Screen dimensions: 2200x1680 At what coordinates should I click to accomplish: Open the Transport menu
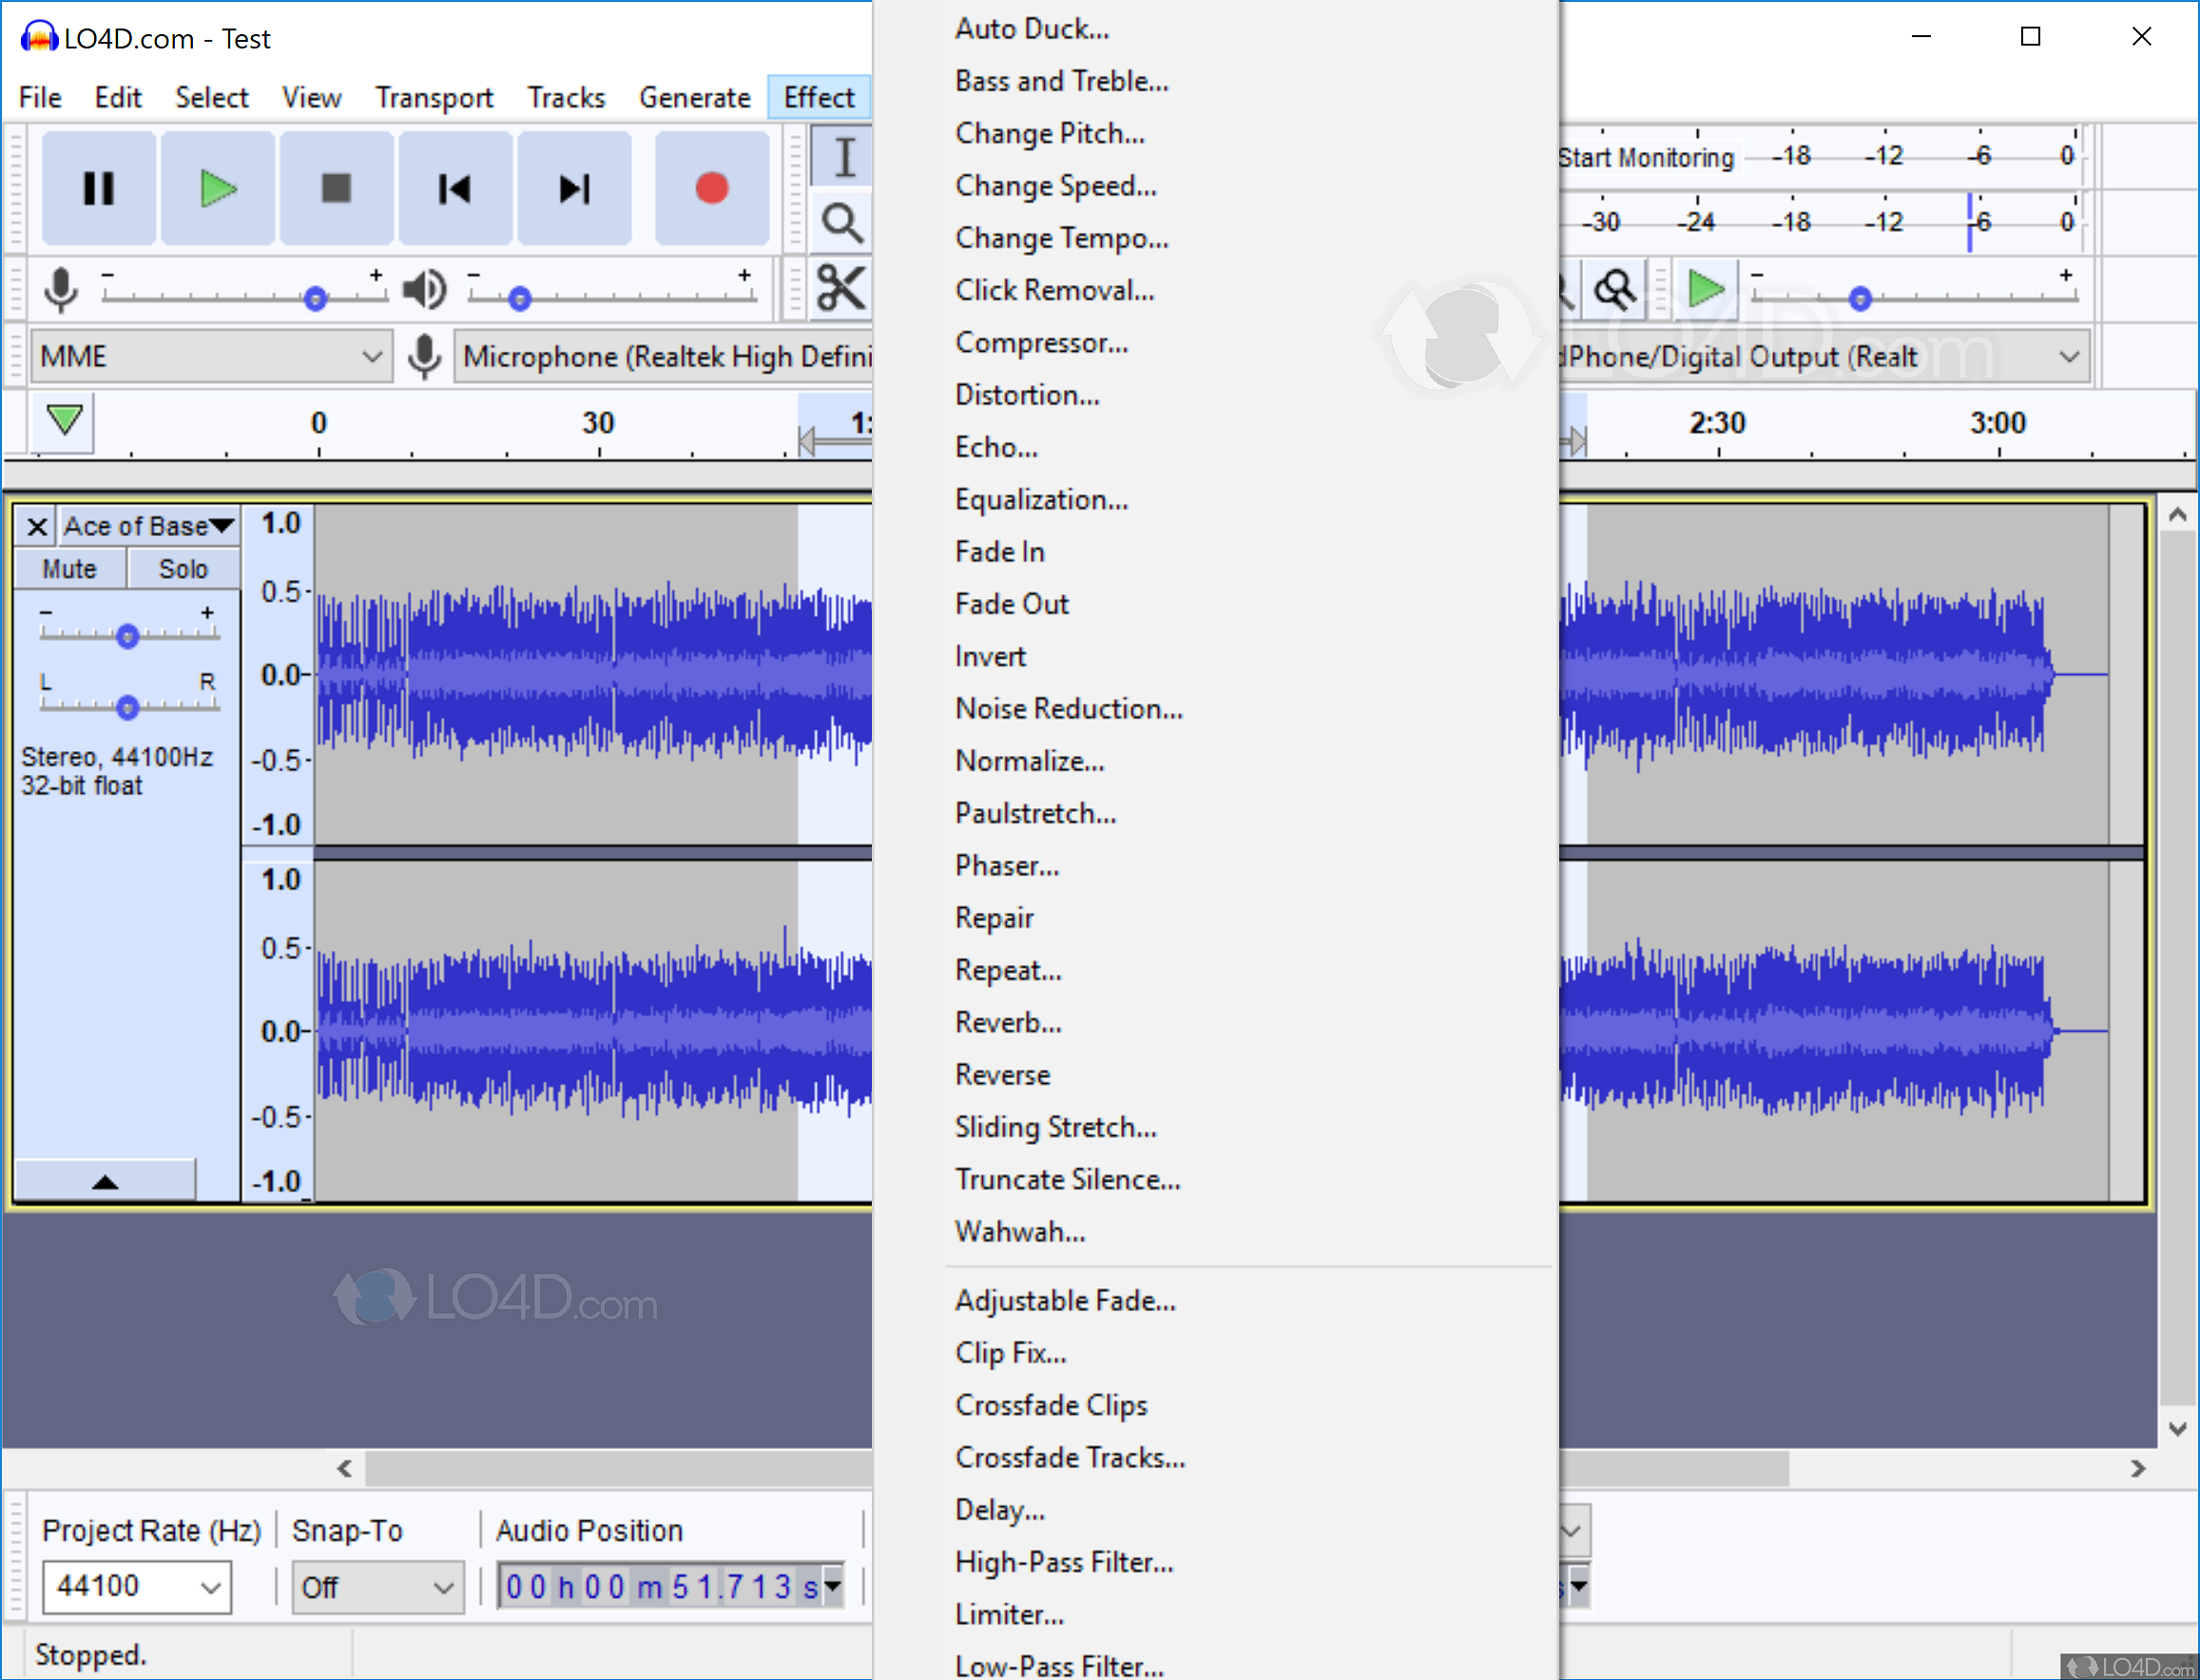(434, 97)
